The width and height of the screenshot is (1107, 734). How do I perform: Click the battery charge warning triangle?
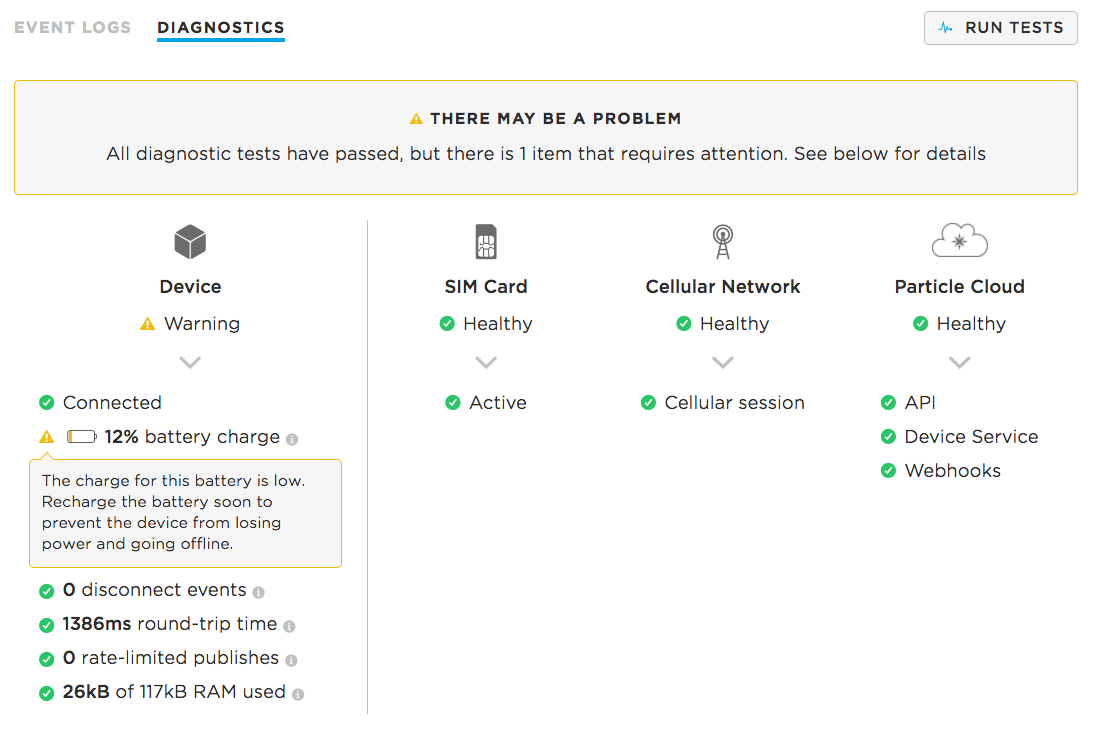point(47,437)
